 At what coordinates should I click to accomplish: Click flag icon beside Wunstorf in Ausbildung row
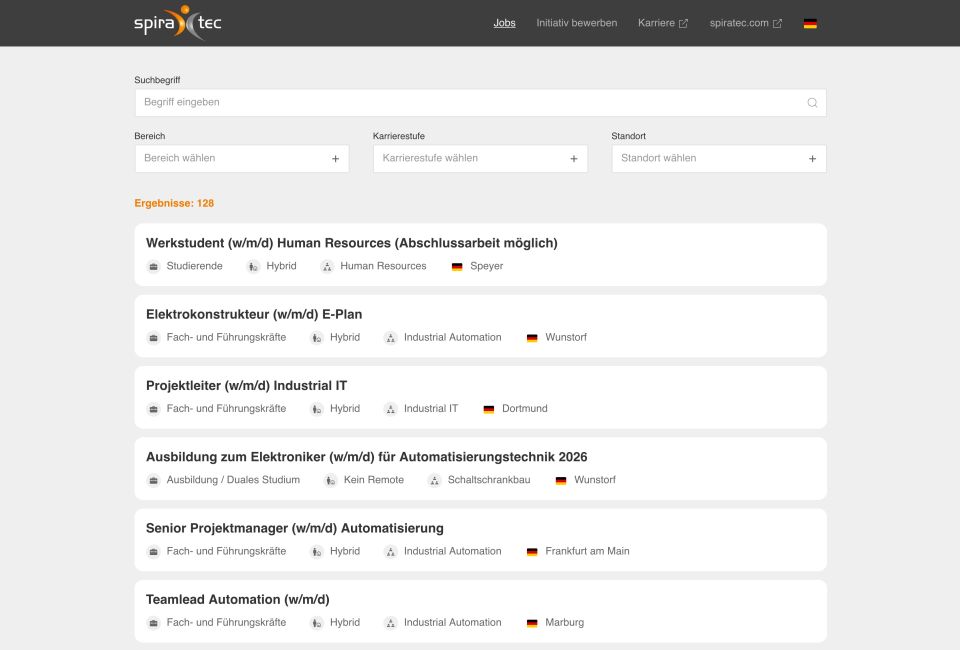coord(561,480)
